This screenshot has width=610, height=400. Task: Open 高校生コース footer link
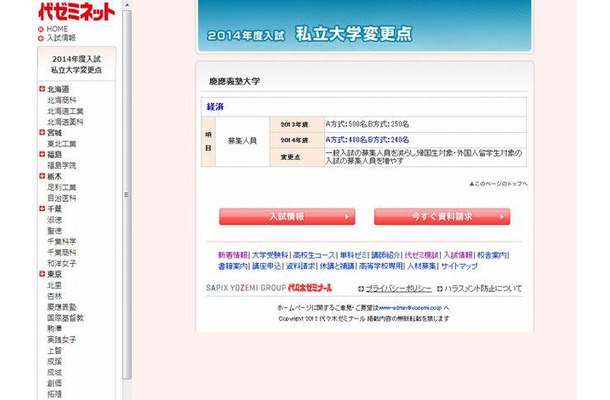click(x=314, y=255)
